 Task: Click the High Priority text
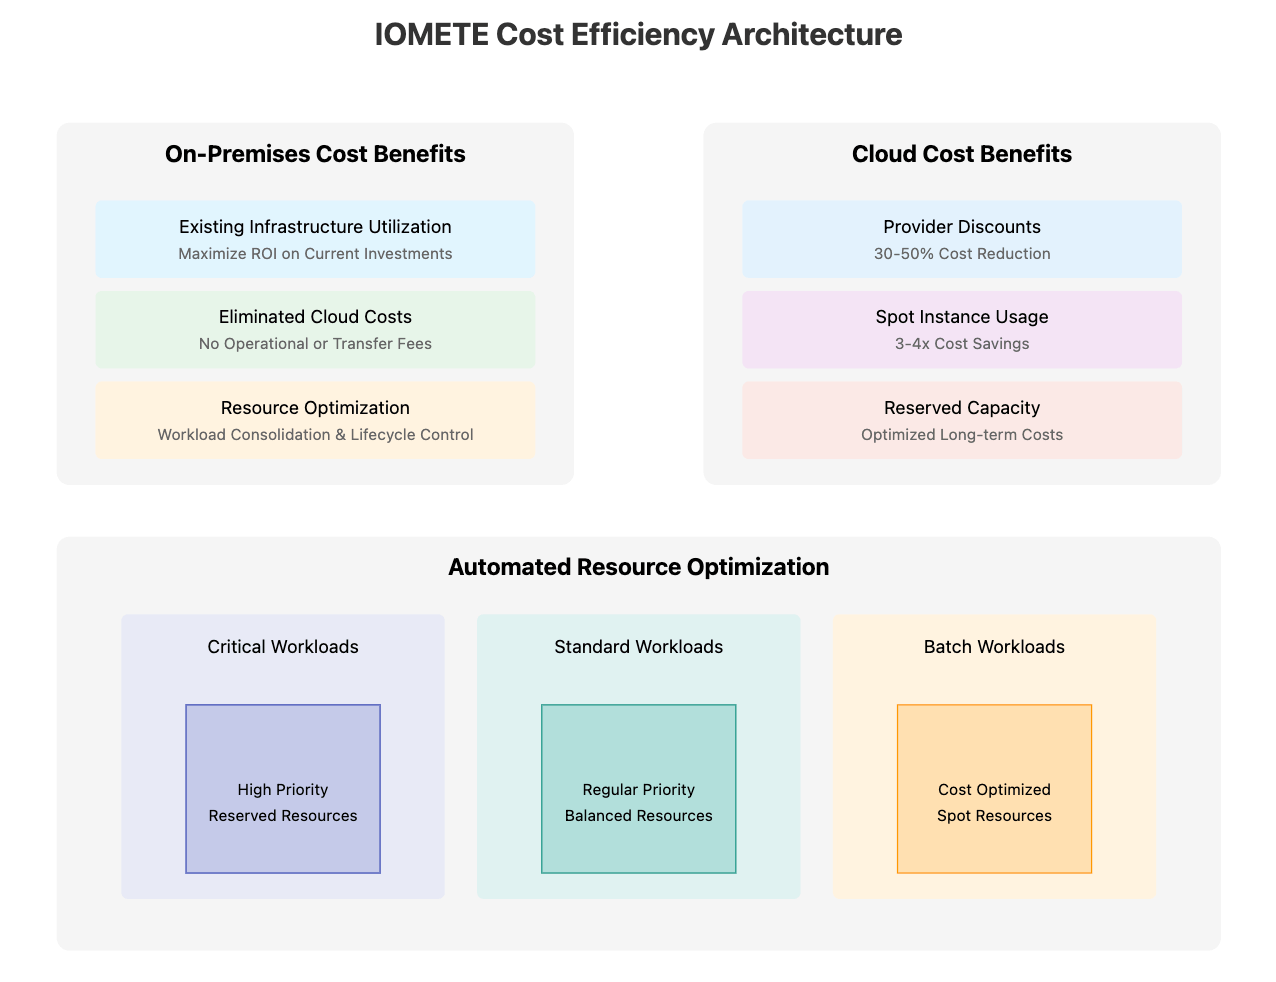click(283, 790)
